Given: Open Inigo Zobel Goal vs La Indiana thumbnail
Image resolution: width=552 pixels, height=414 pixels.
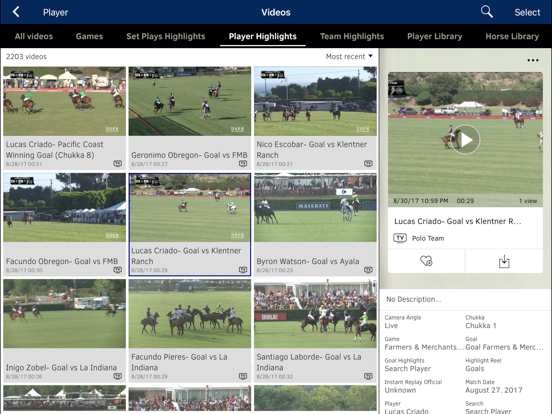Looking at the screenshot, I should point(64,314).
